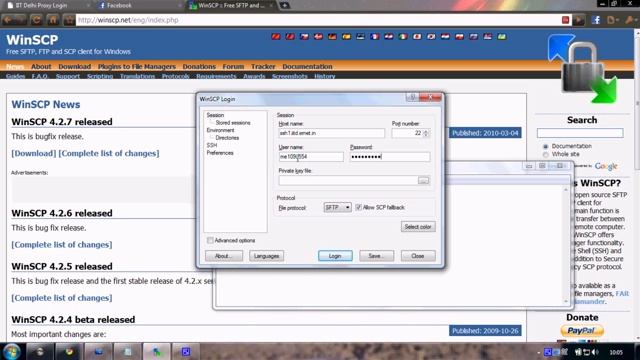
Task: Open the Scripting sub-navigation link
Action: click(x=100, y=76)
